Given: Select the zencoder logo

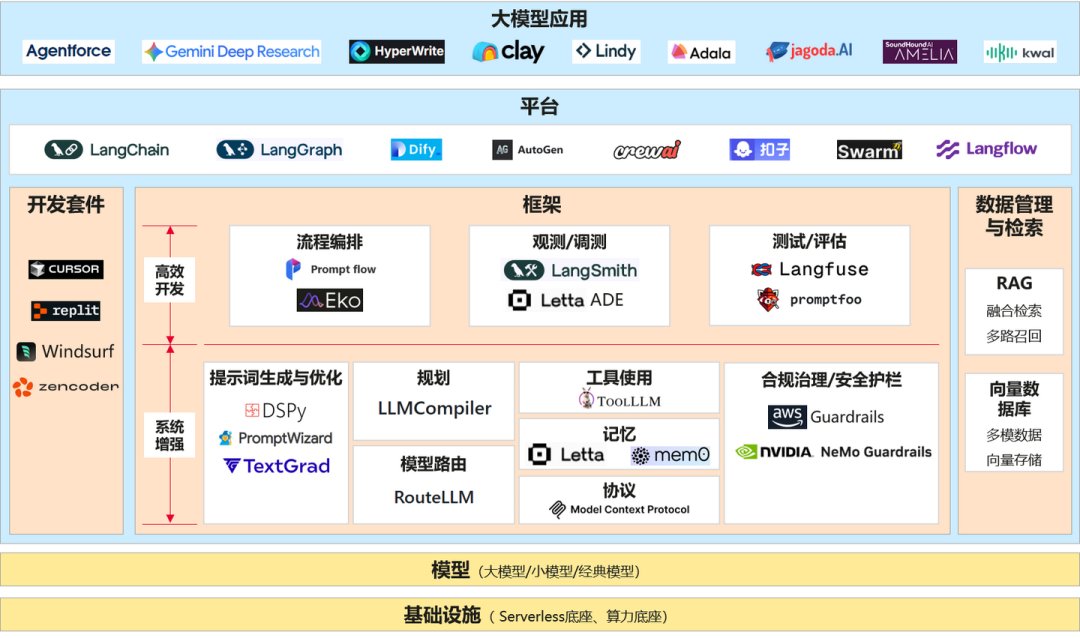Looking at the screenshot, I should point(65,387).
